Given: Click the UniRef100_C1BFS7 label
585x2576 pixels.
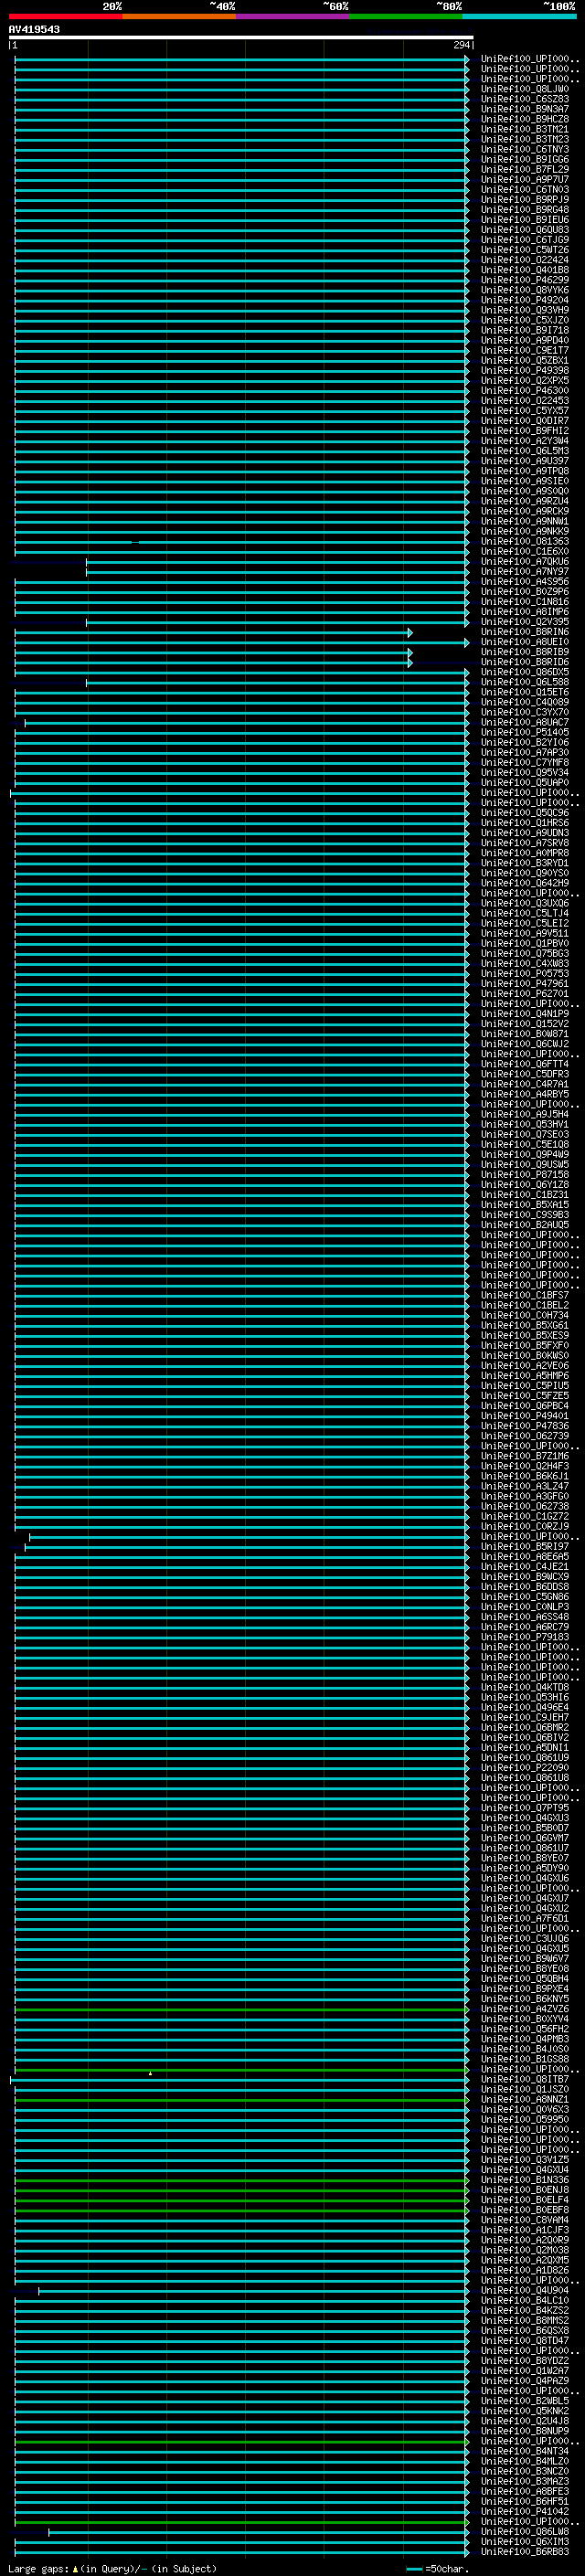Looking at the screenshot, I should point(524,1295).
